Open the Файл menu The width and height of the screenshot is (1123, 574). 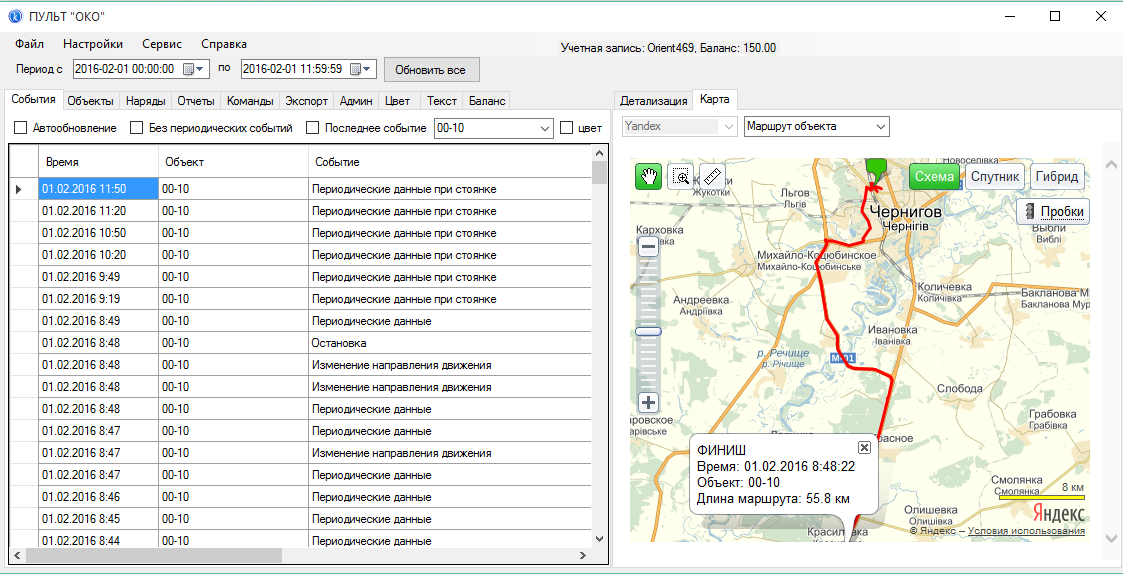point(29,44)
